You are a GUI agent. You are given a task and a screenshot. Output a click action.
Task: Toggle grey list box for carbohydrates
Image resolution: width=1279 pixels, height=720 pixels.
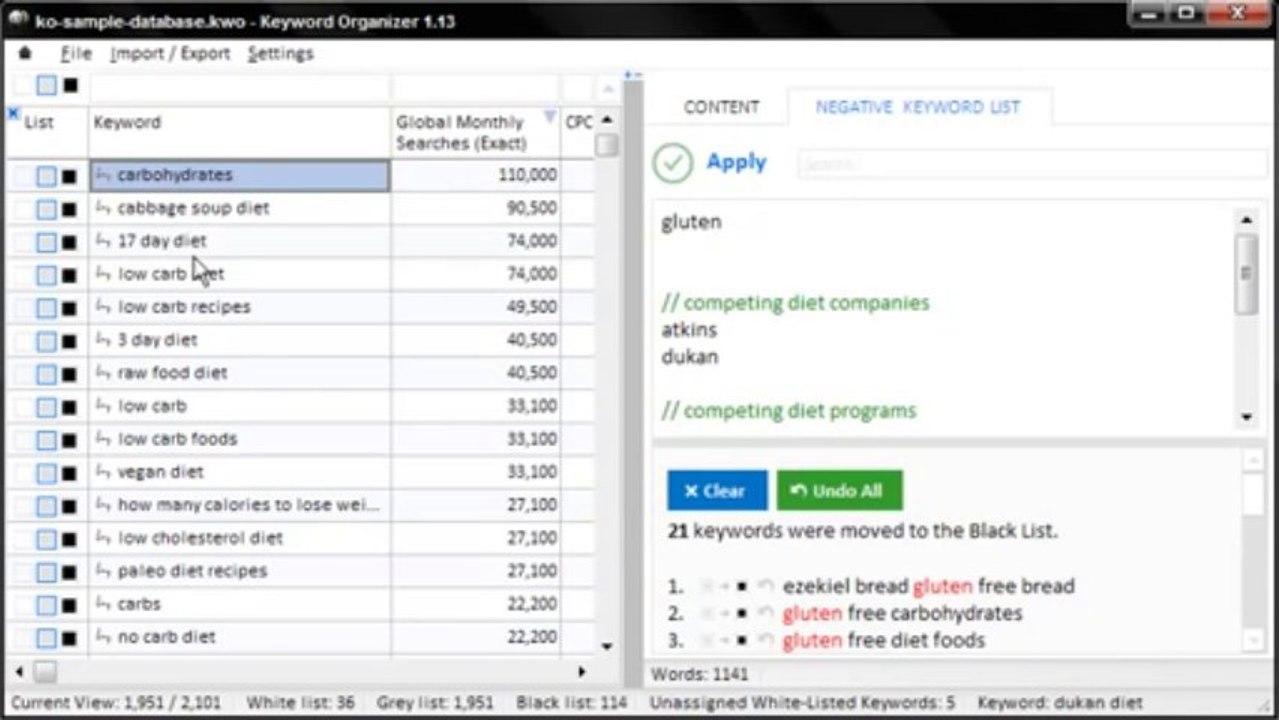[x=46, y=176]
